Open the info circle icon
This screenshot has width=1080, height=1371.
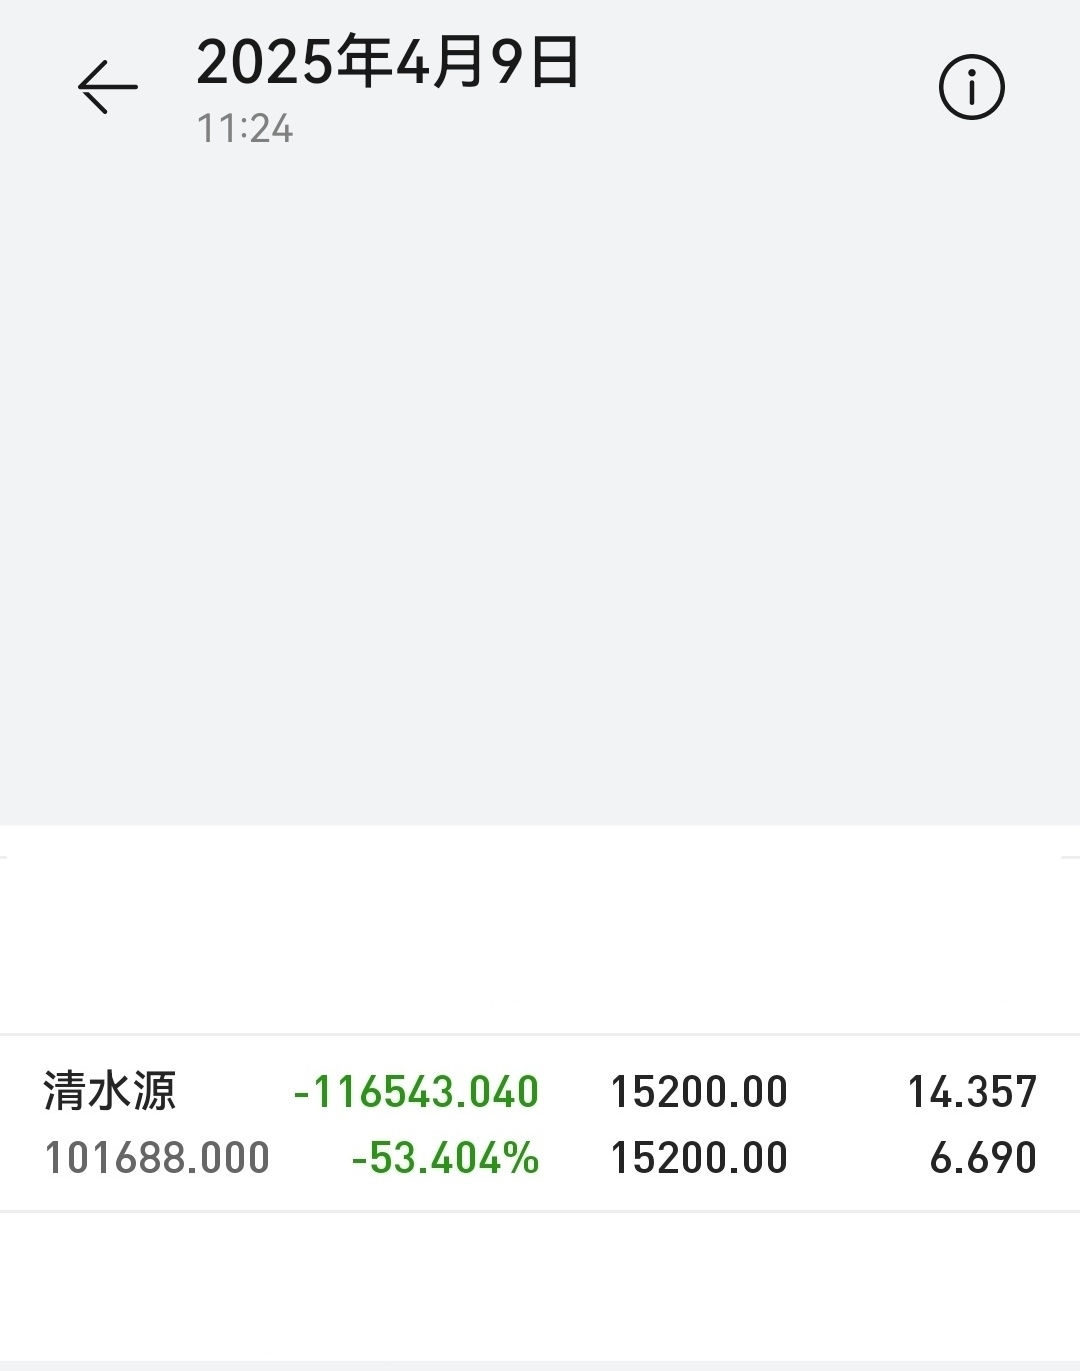pos(971,88)
